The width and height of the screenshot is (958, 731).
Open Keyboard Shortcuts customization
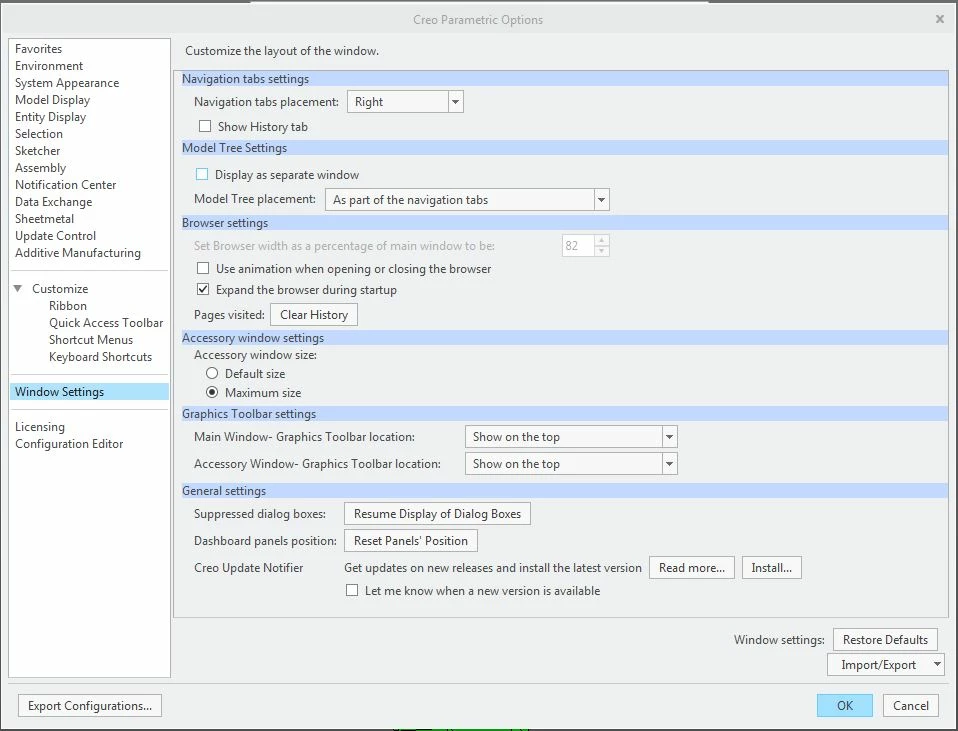101,357
